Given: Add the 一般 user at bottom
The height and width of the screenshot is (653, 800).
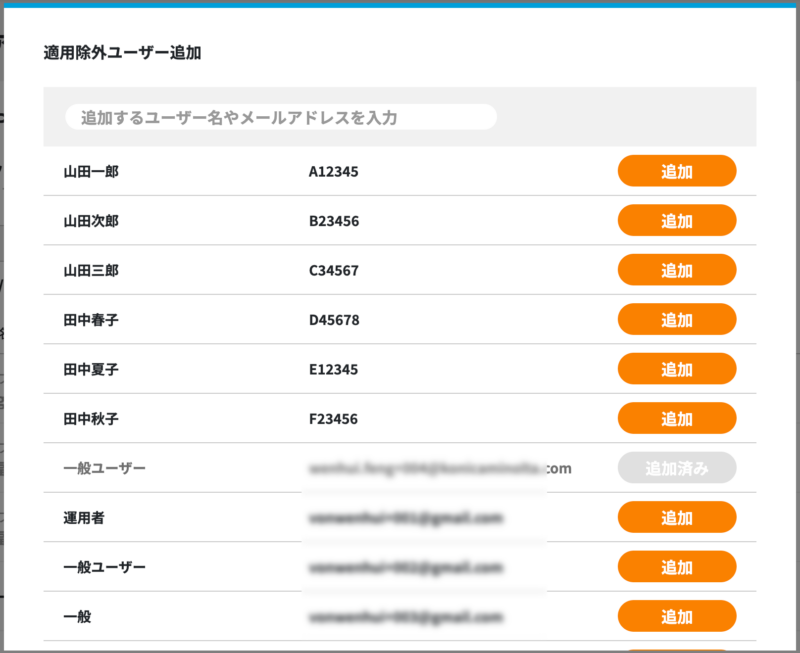Looking at the screenshot, I should pos(678,616).
